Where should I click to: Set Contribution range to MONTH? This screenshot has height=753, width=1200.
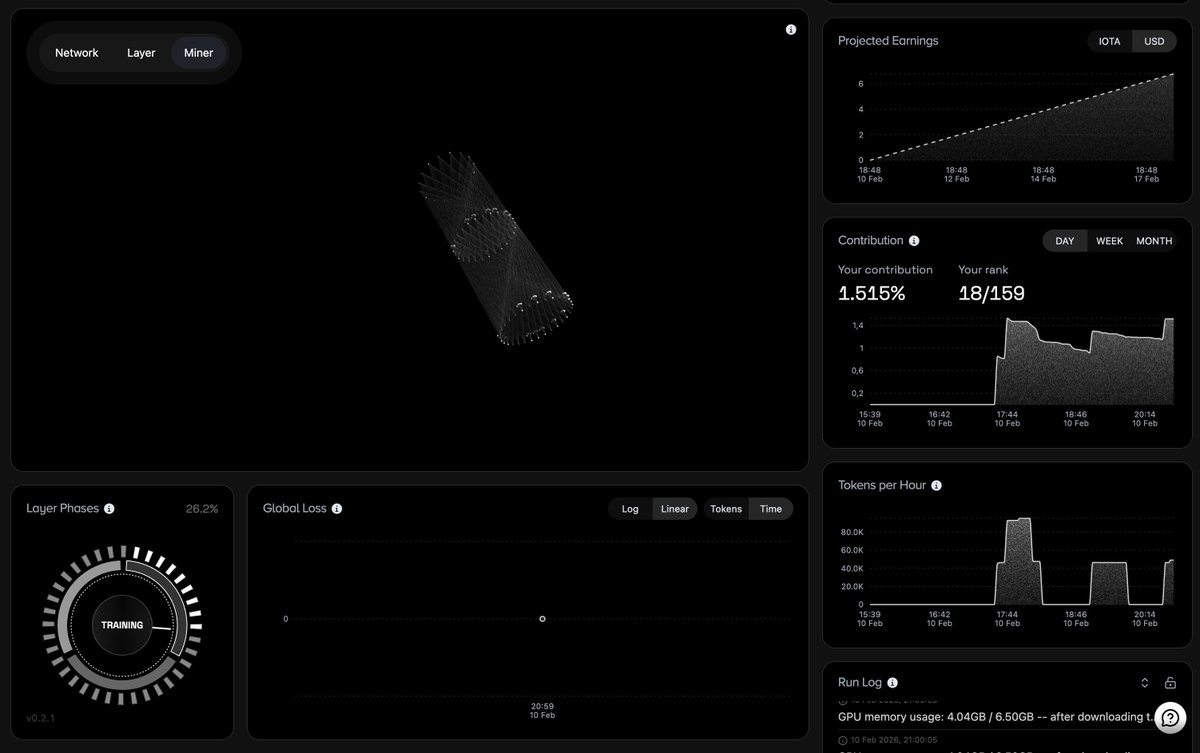1154,241
